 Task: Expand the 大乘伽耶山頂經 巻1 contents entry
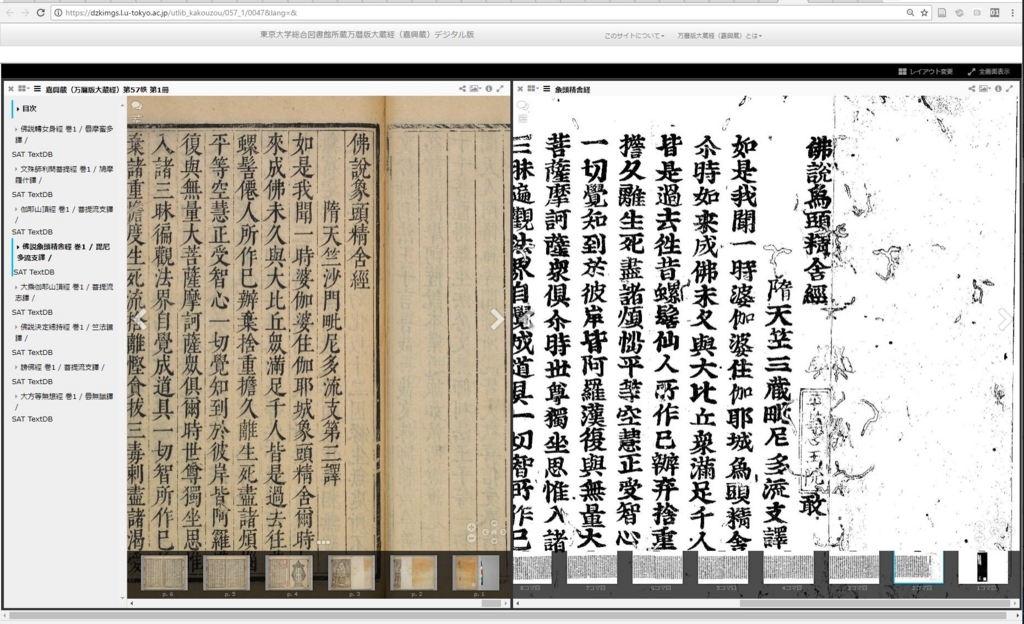click(x=63, y=292)
